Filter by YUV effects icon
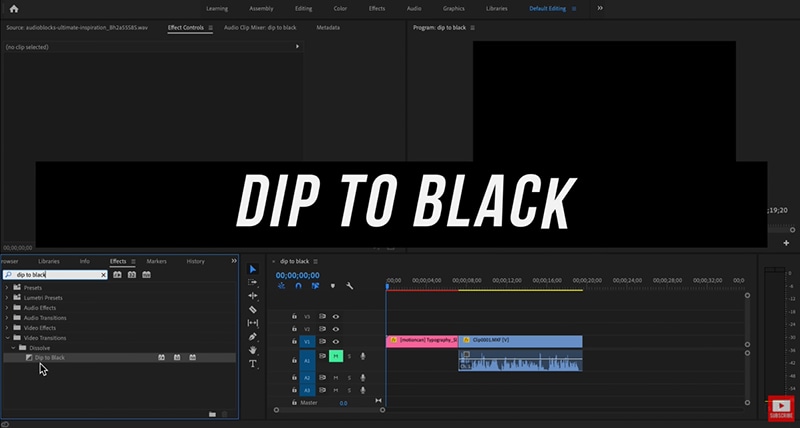Image resolution: width=800 pixels, height=428 pixels. tap(146, 274)
